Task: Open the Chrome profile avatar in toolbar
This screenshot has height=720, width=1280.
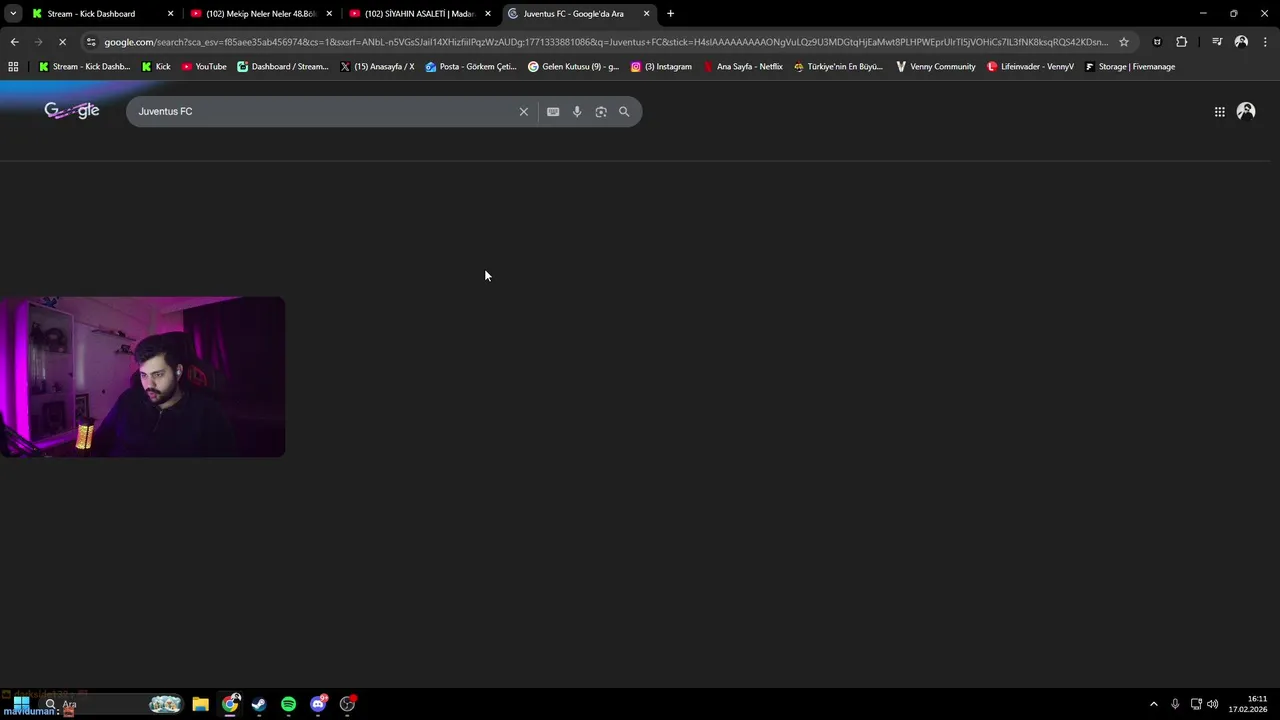Action: tap(1241, 42)
